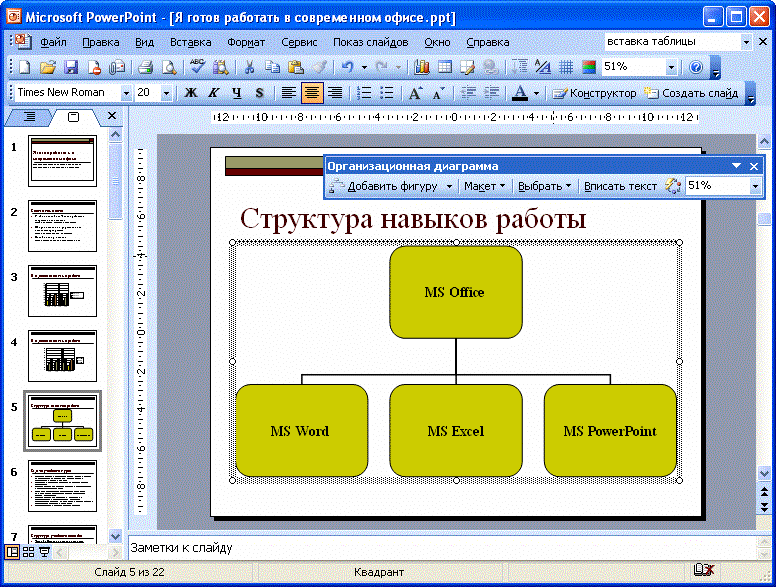This screenshot has height=587, width=776.
Task: Toggle Bold (Ж) formatting
Action: pos(191,93)
